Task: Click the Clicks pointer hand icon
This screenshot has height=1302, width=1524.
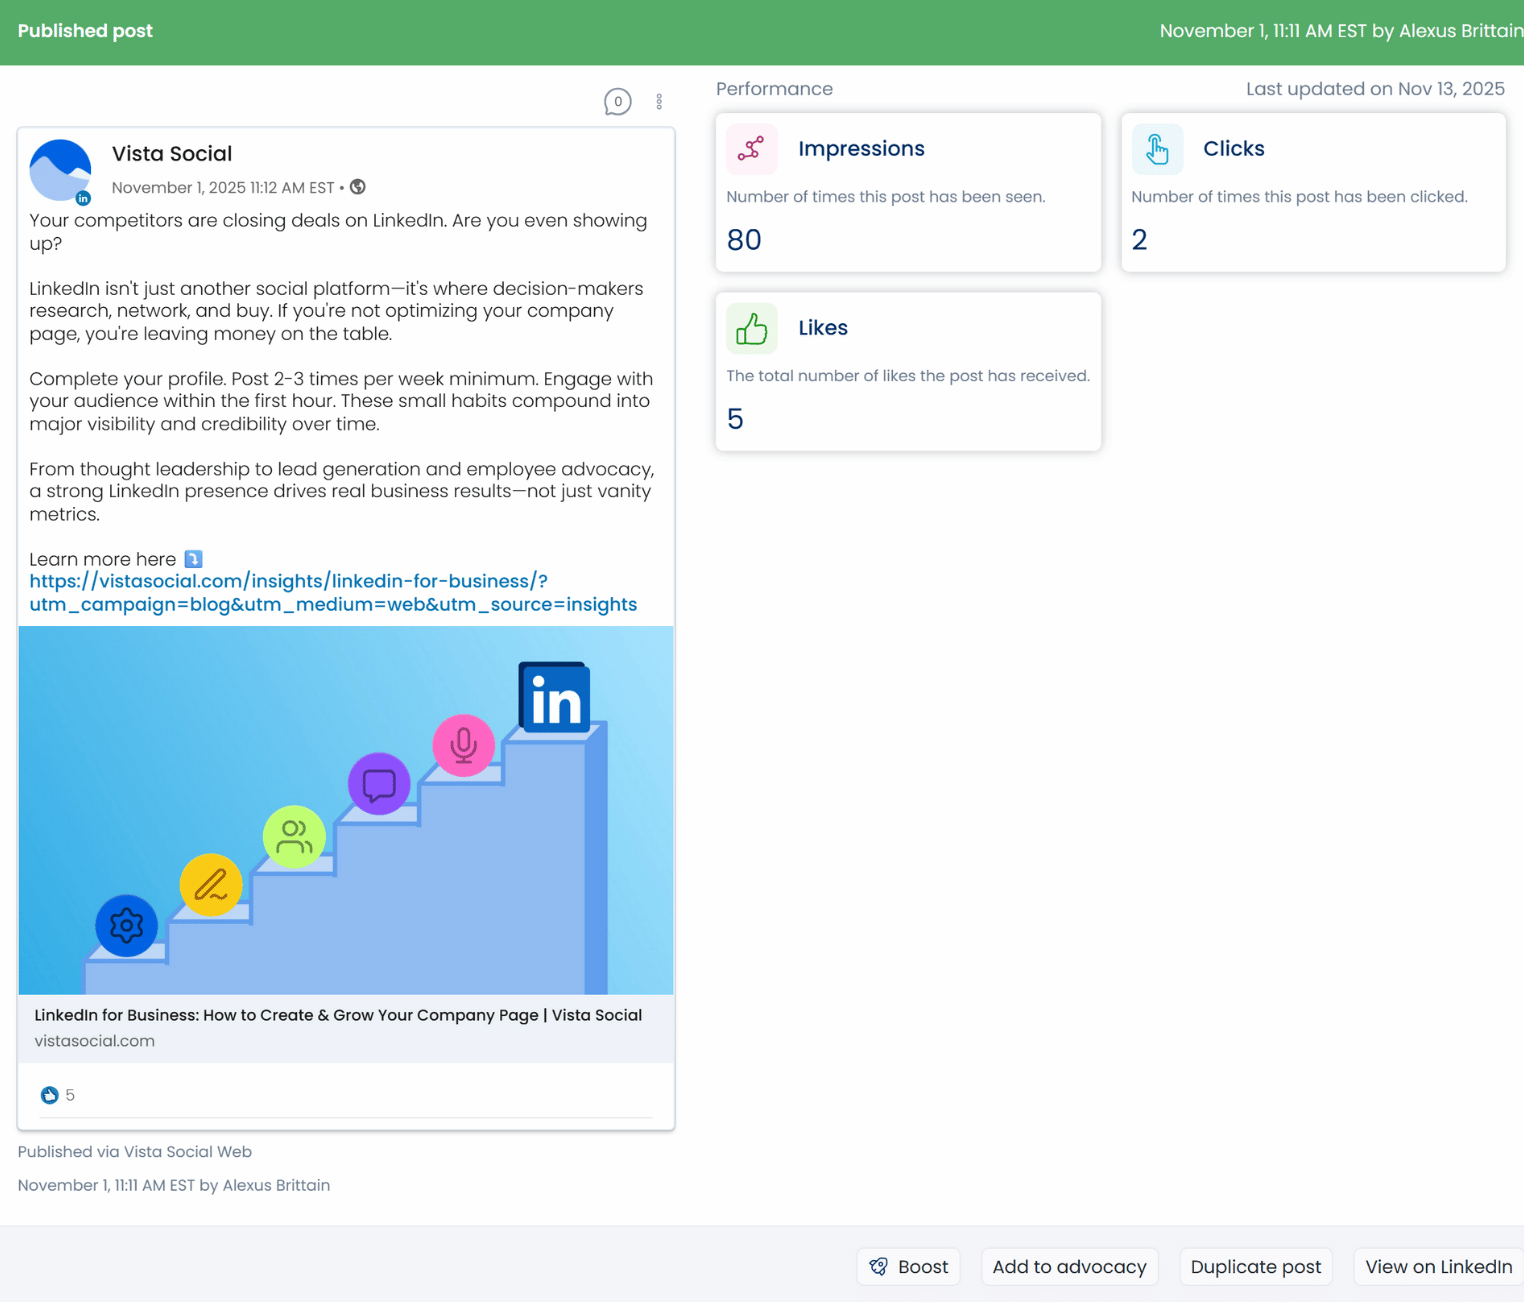Action: pyautogui.click(x=1157, y=149)
